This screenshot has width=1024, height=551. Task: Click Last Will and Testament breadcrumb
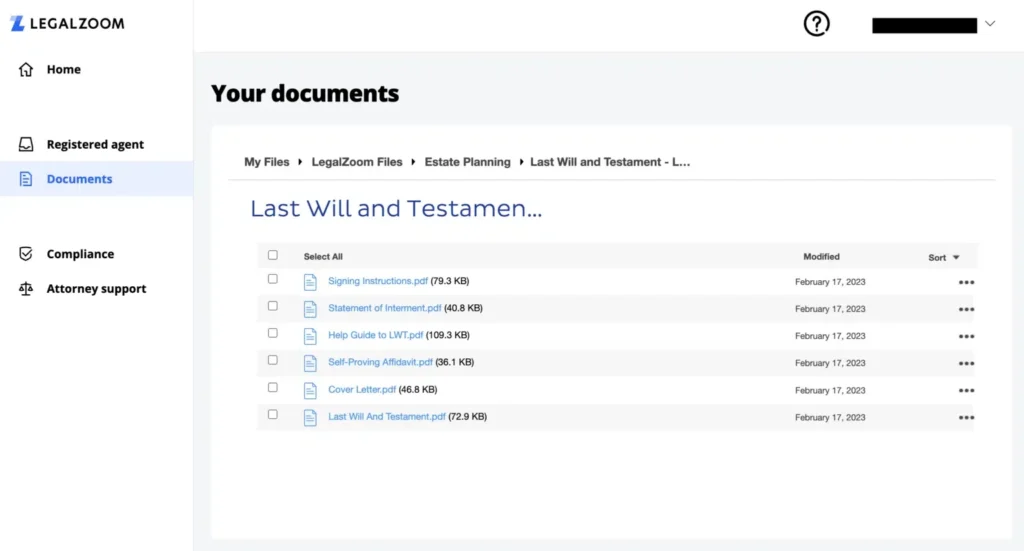(610, 162)
